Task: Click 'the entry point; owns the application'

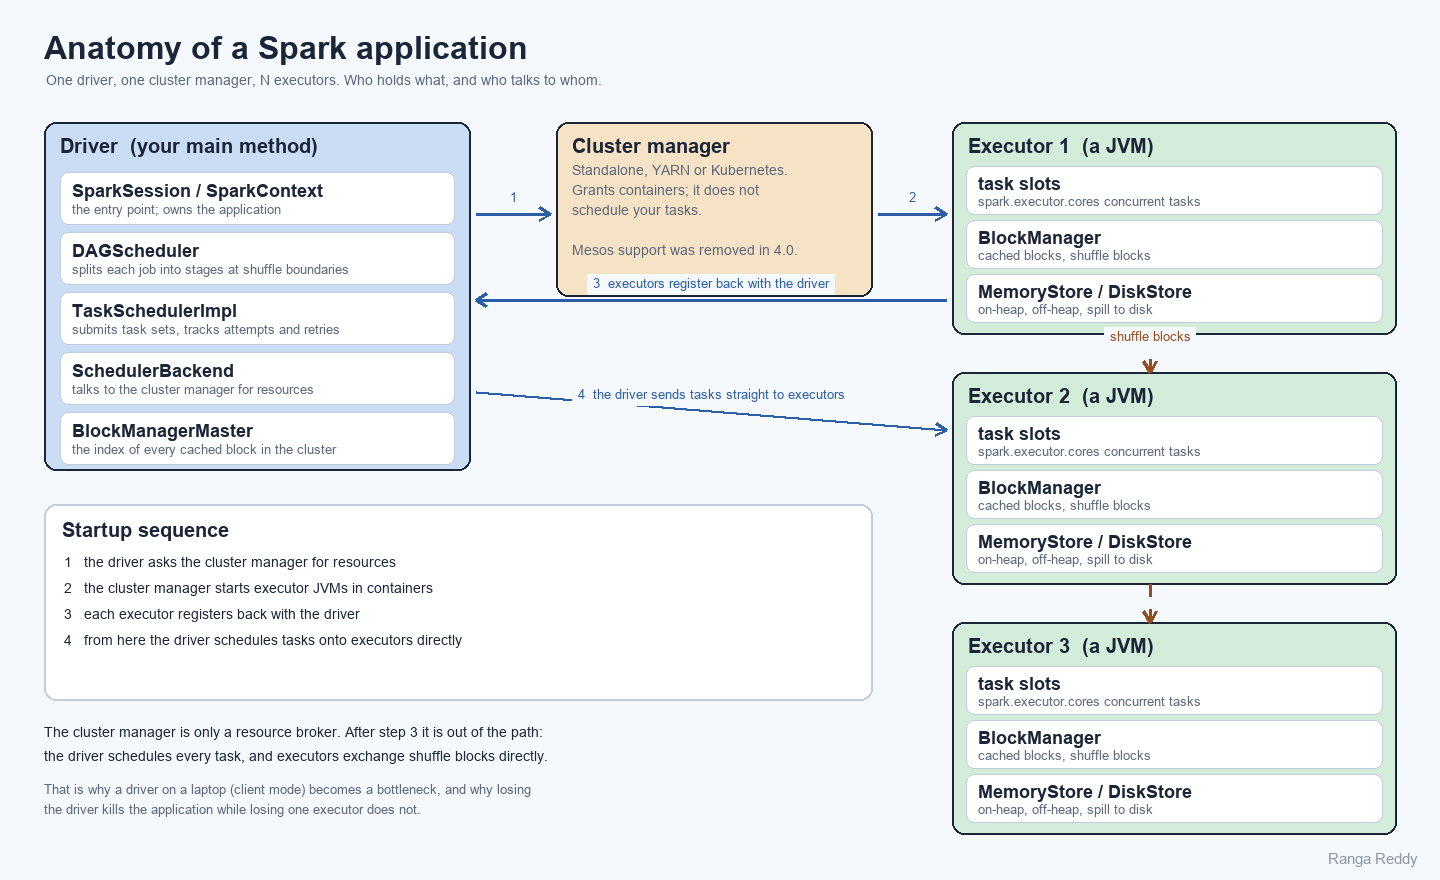Action: click(176, 210)
